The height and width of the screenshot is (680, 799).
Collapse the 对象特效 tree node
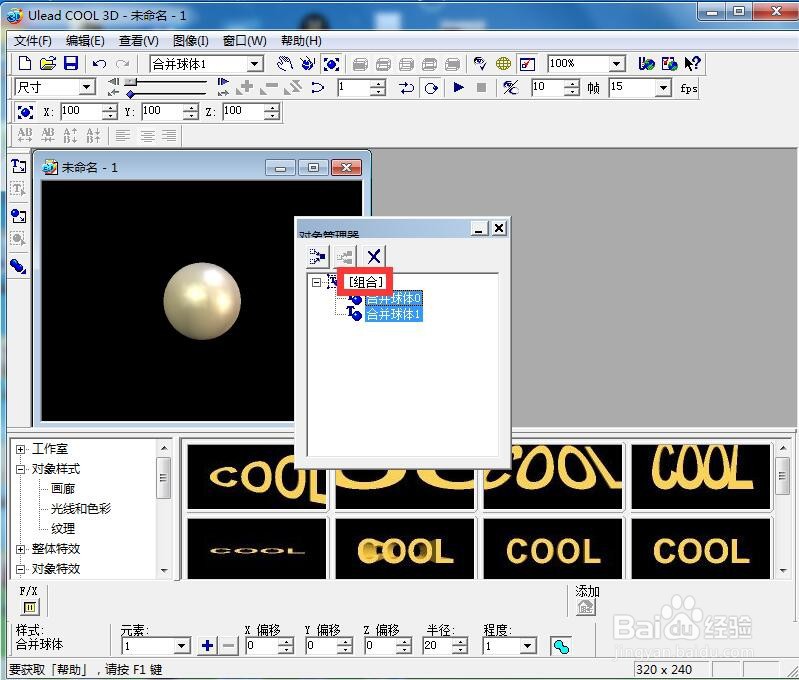(20, 569)
